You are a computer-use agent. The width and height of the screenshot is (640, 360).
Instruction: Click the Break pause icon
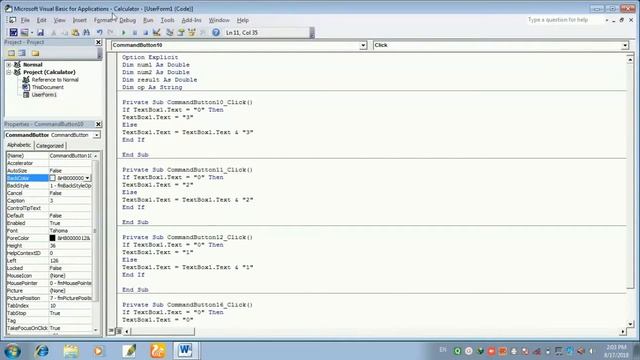[x=135, y=32]
